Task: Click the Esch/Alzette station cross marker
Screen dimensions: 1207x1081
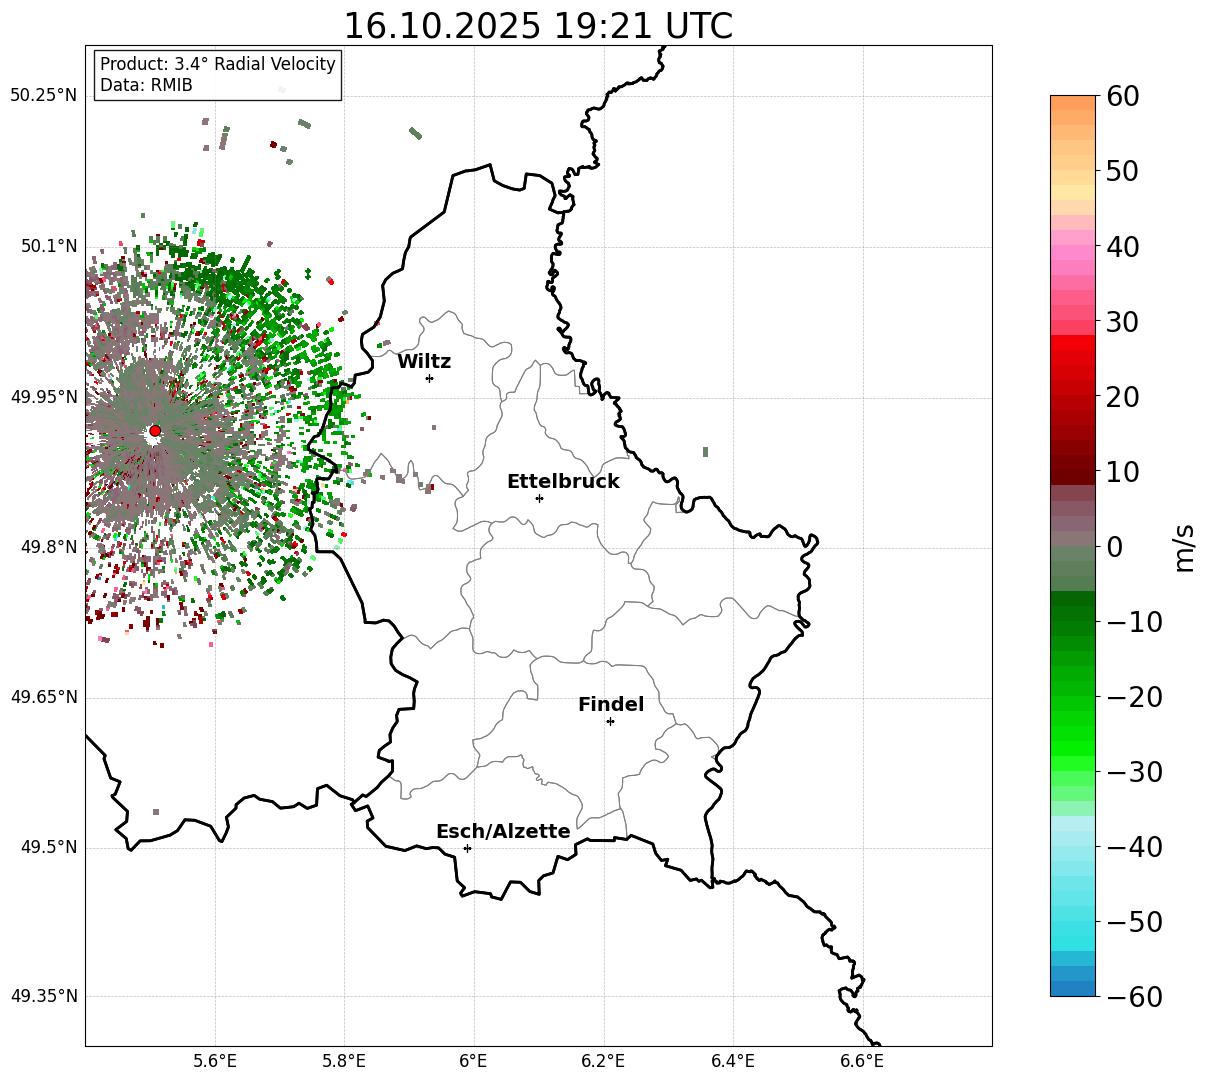Action: [467, 848]
